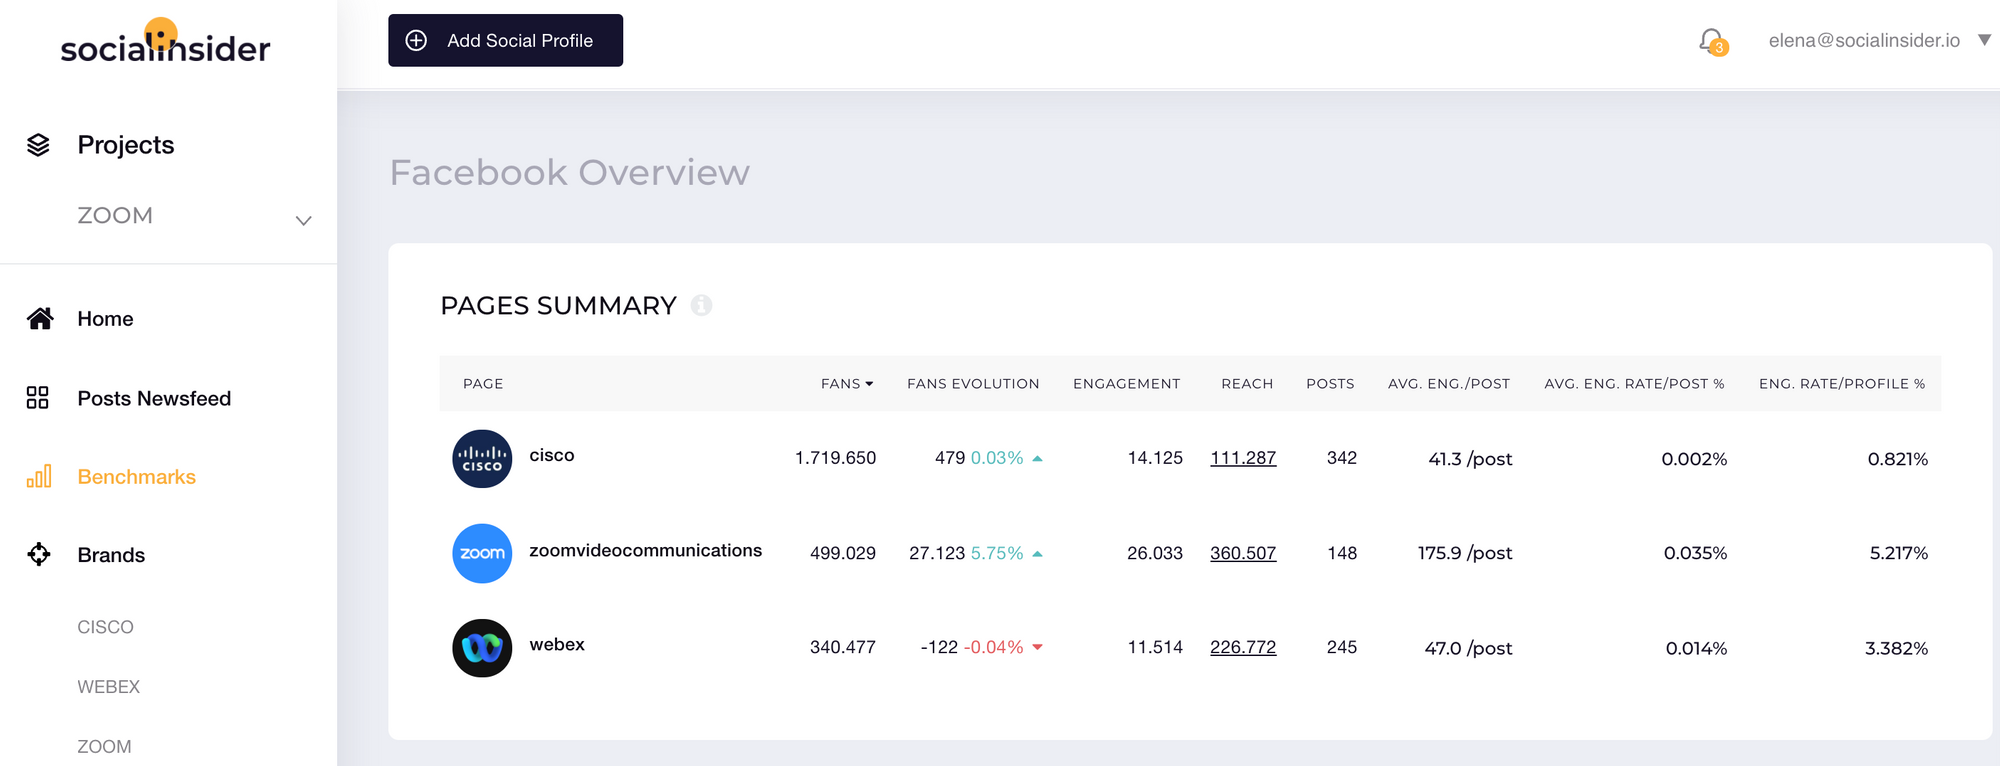Click the Brands crosshair icon

[x=39, y=554]
